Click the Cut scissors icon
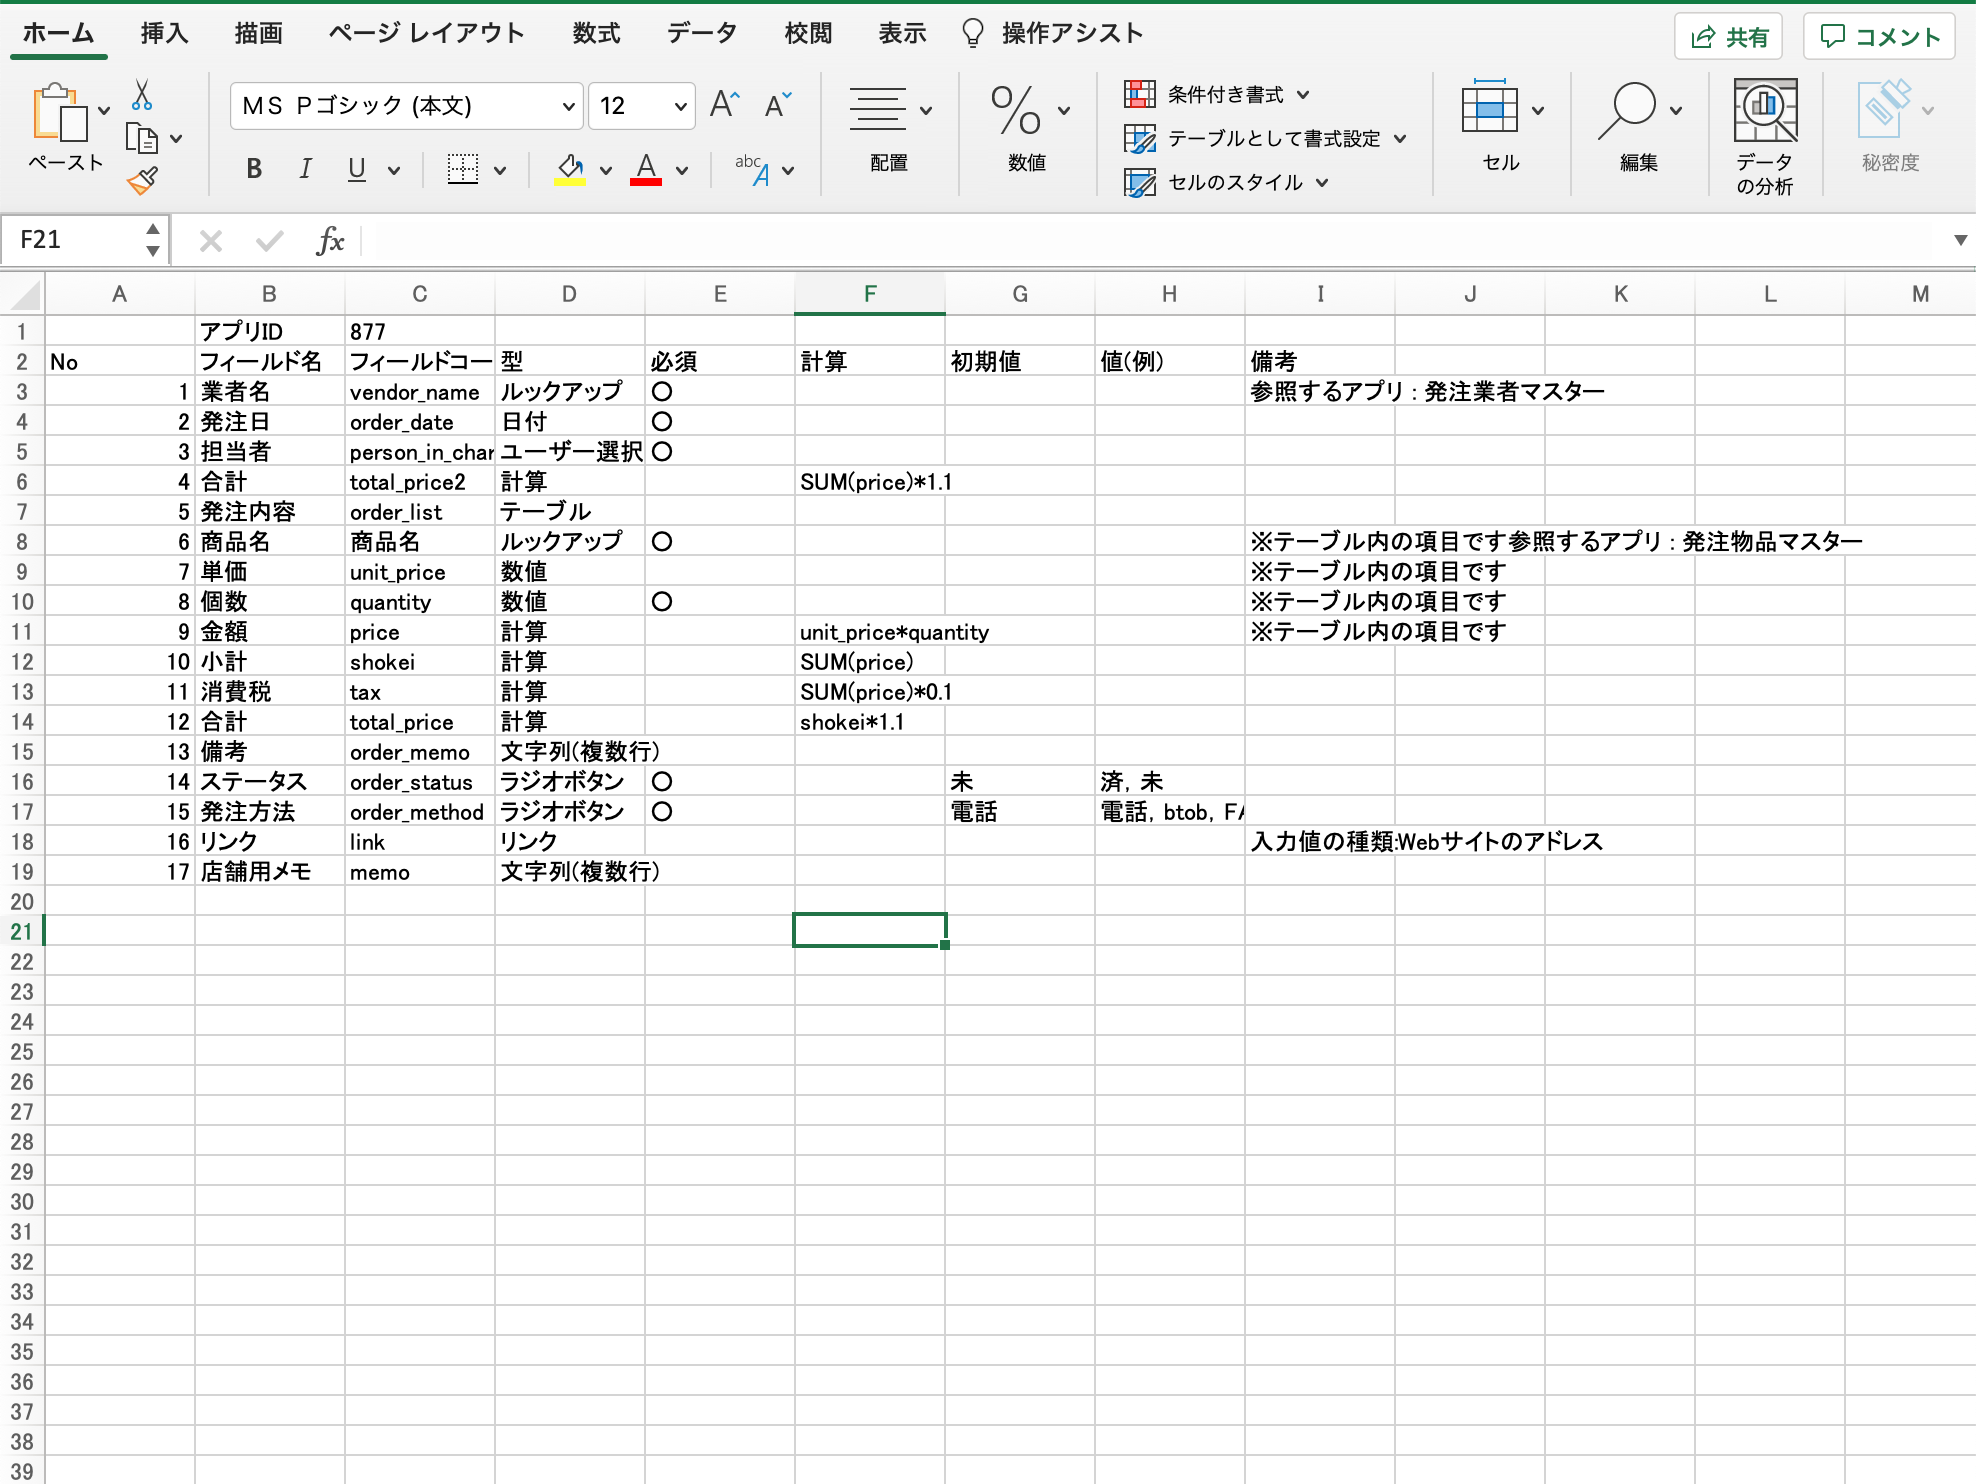The width and height of the screenshot is (1976, 1484). click(x=141, y=96)
